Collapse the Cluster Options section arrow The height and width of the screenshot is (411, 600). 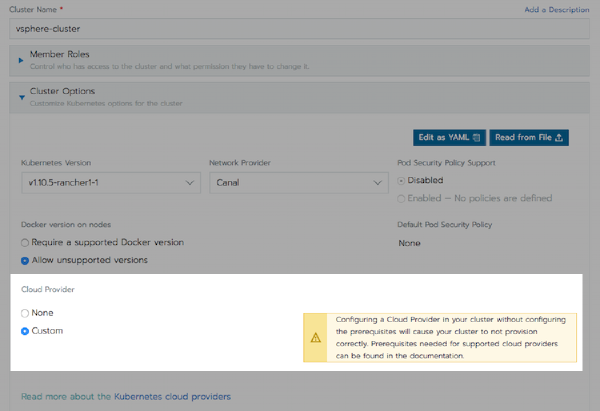click(x=22, y=97)
